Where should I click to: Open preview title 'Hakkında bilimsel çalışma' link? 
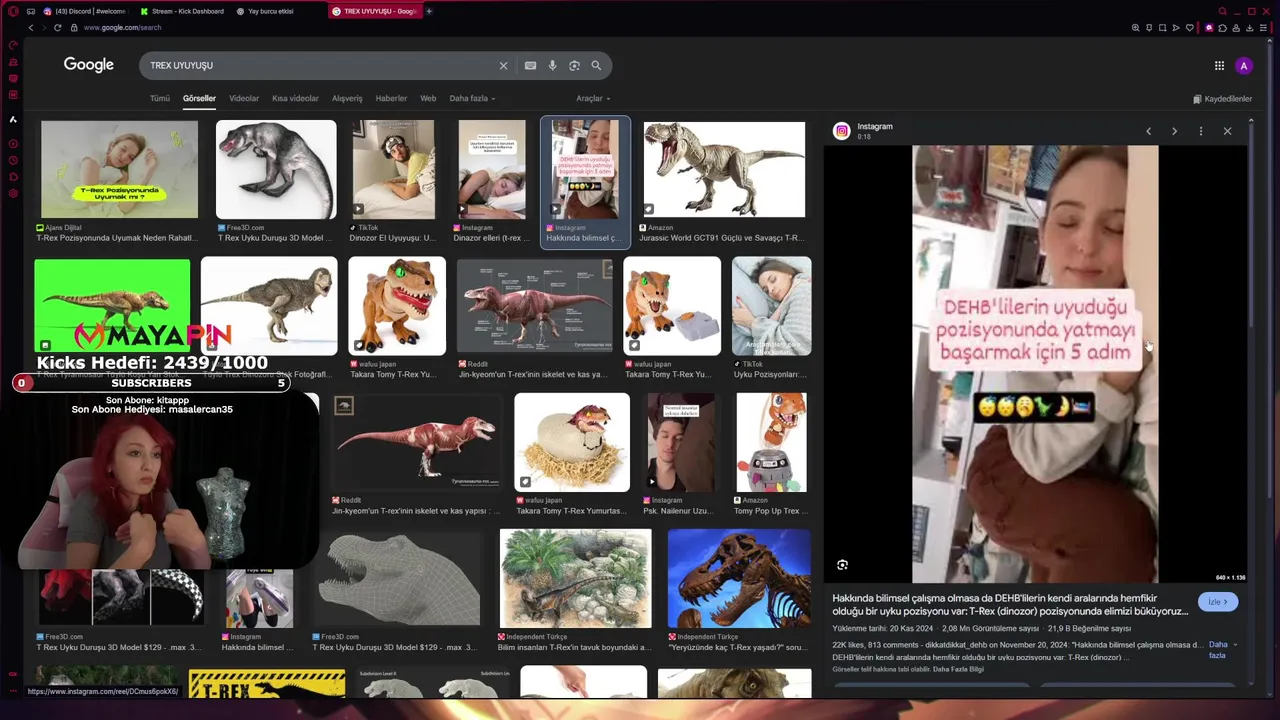click(x=1010, y=605)
